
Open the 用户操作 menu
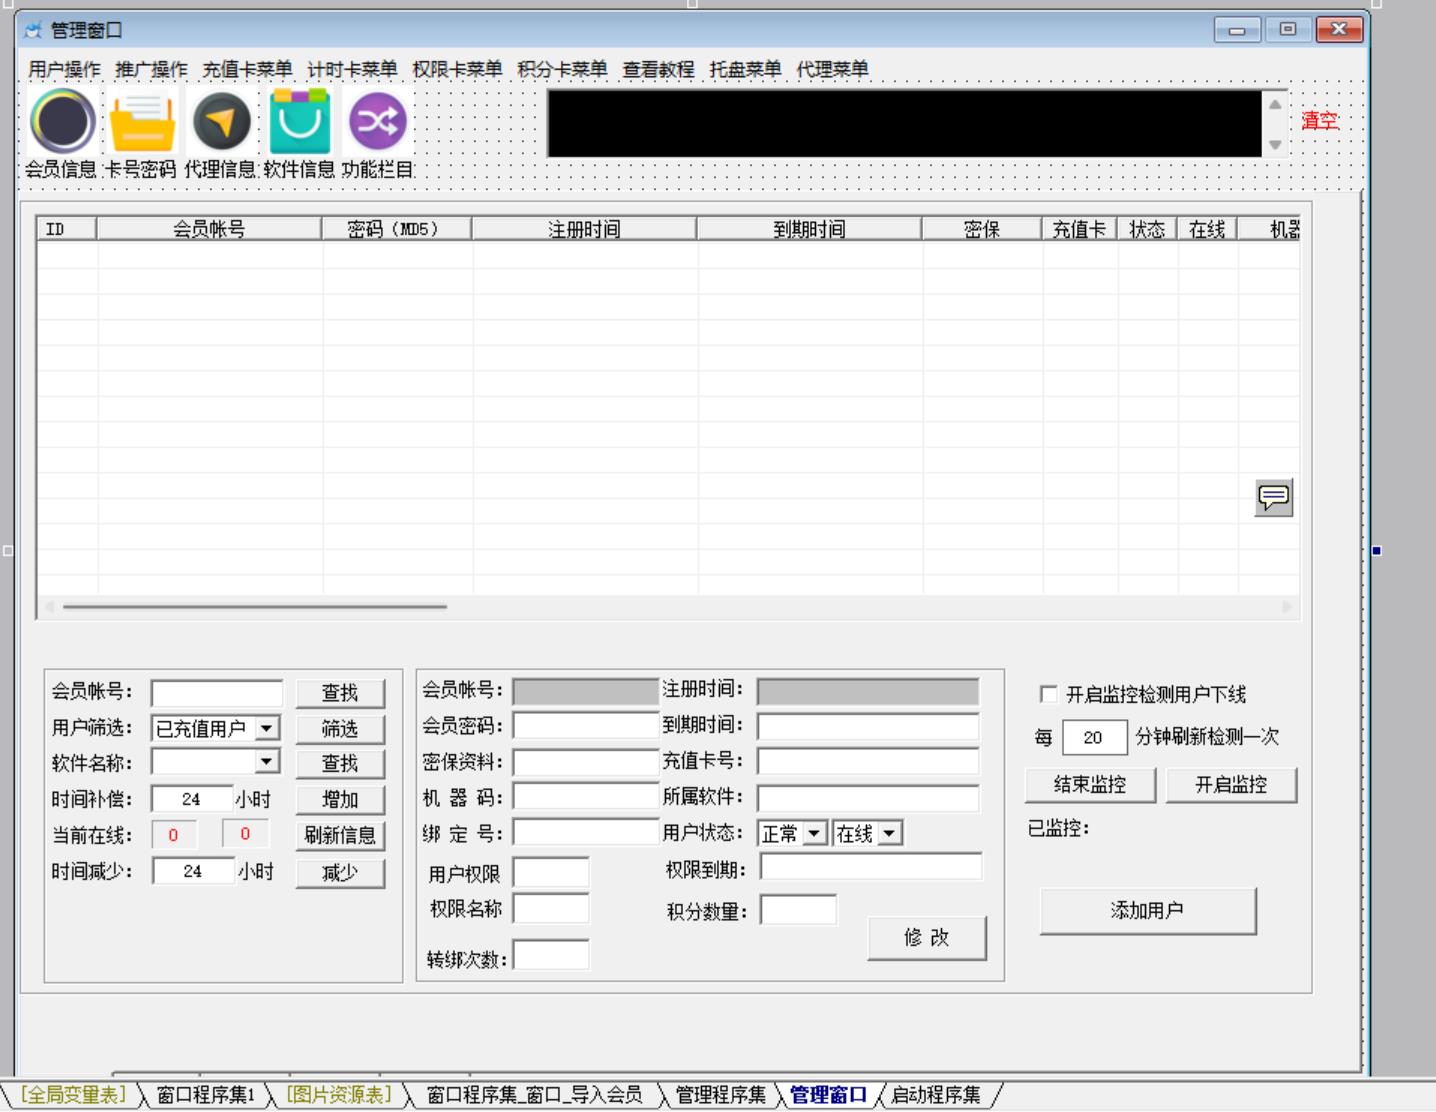coord(64,69)
